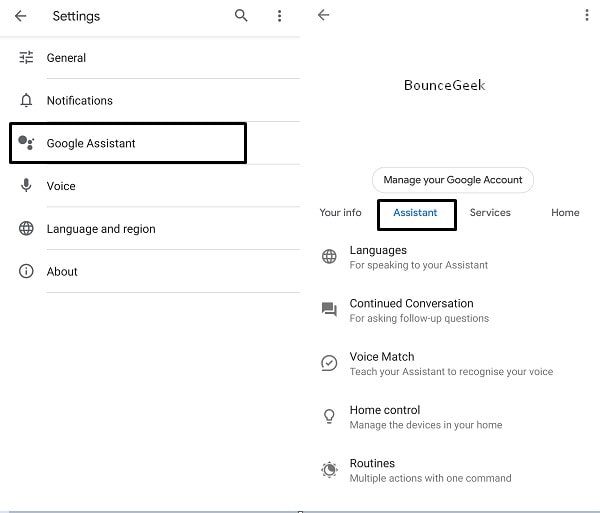Click 'For speaking to your Assistant' subtitle
The height and width of the screenshot is (513, 600).
click(419, 265)
